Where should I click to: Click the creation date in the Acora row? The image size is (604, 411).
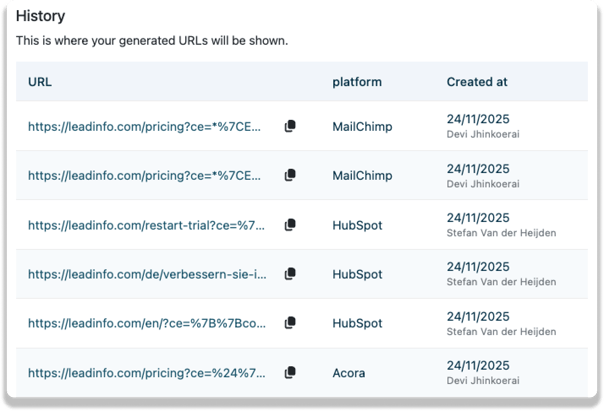[478, 366]
